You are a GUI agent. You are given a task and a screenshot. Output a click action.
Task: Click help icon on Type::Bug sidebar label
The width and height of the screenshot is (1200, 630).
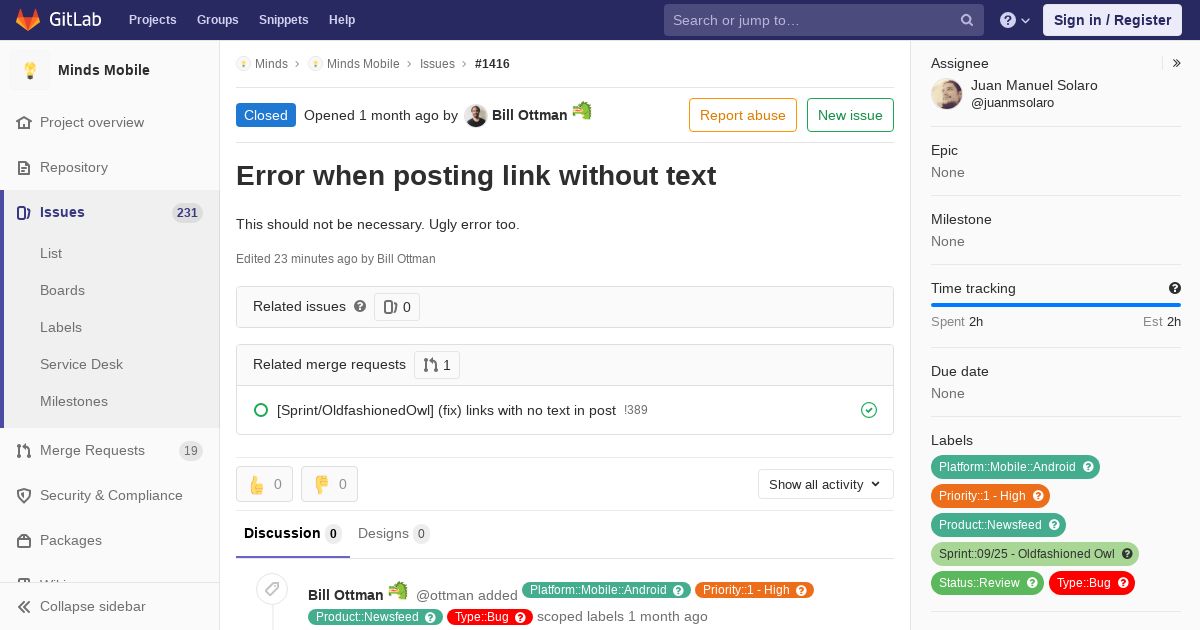pos(1123,583)
